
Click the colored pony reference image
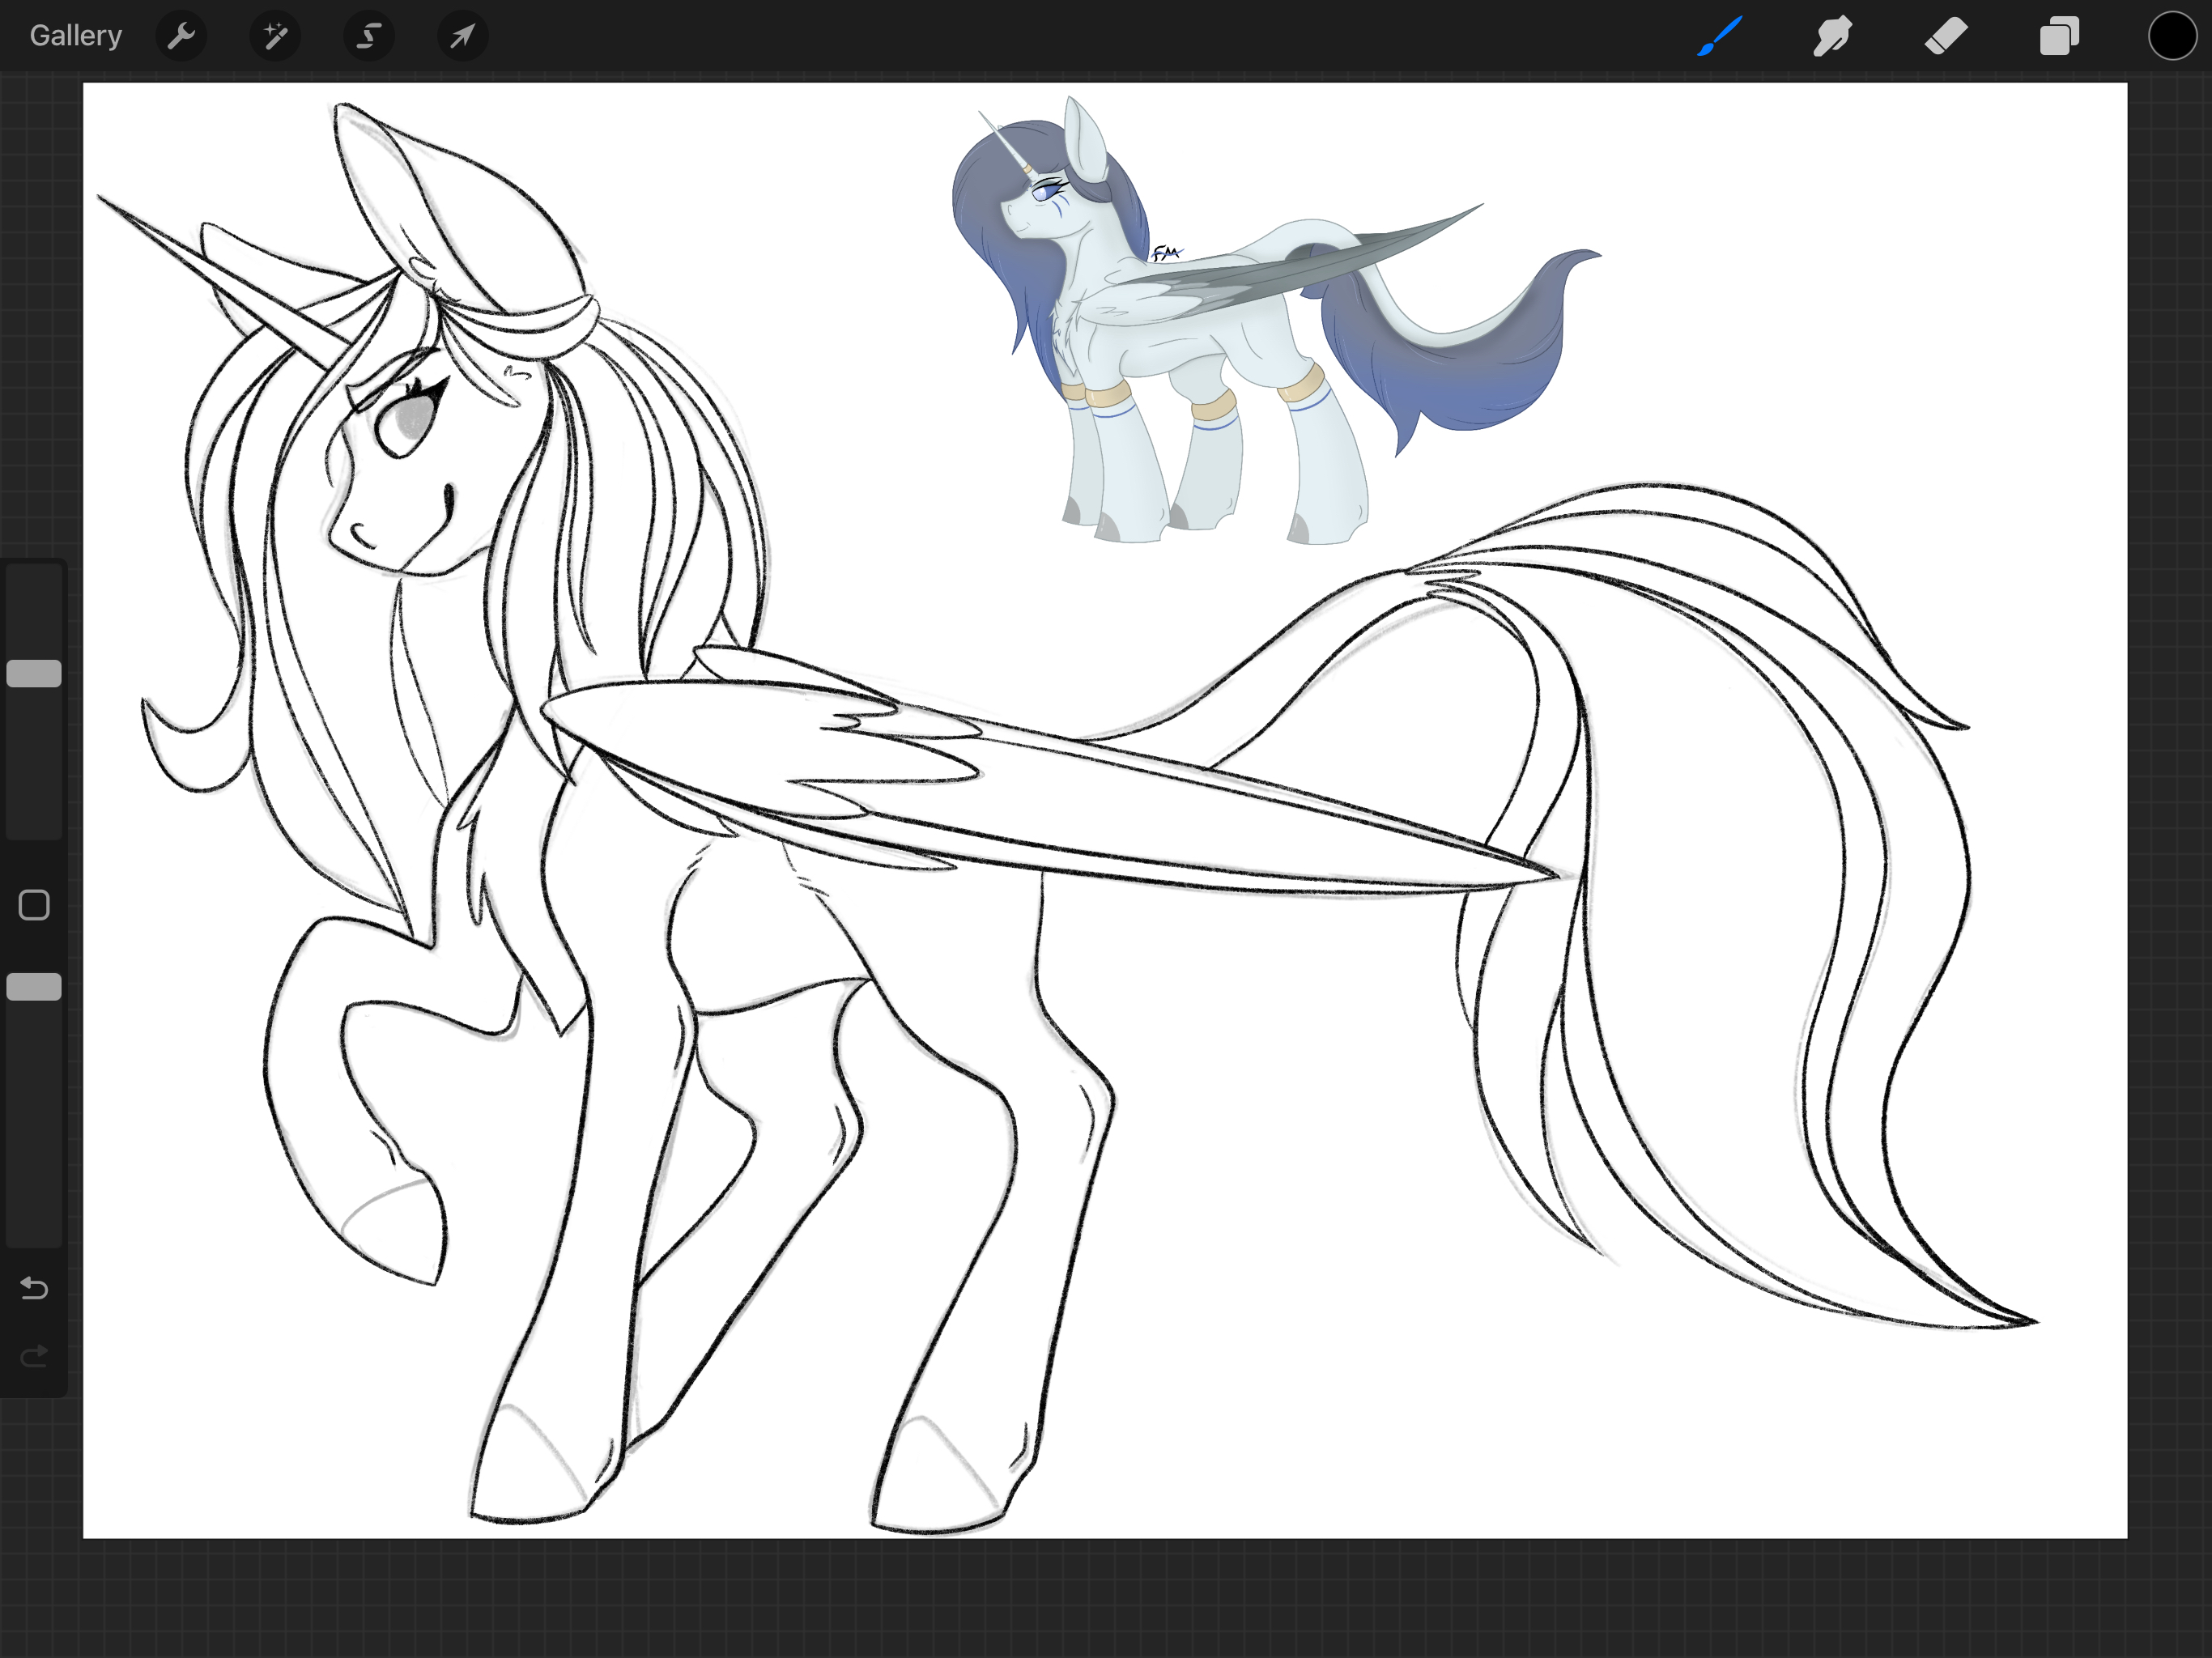pos(1276,321)
